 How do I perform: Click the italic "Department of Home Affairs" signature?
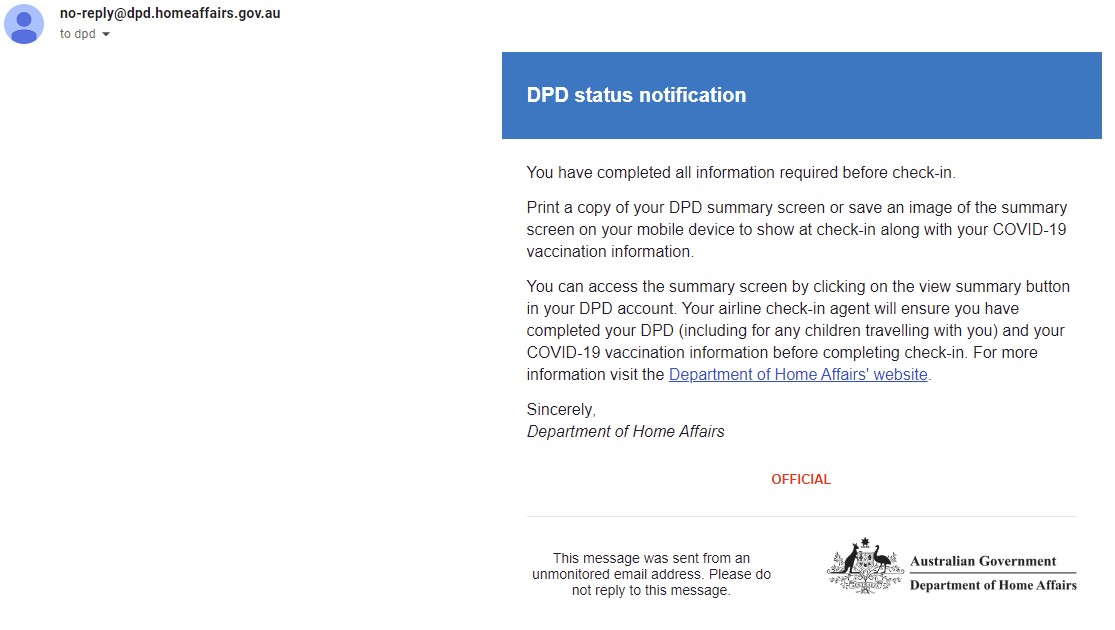pyautogui.click(x=625, y=432)
